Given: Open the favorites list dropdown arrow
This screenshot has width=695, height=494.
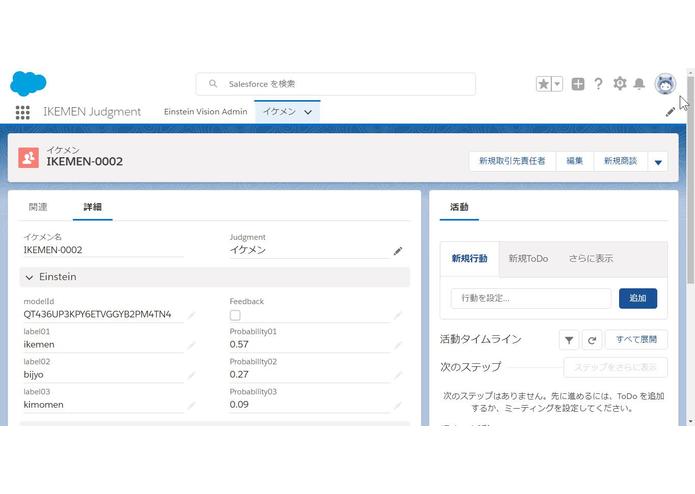Looking at the screenshot, I should 557,84.
